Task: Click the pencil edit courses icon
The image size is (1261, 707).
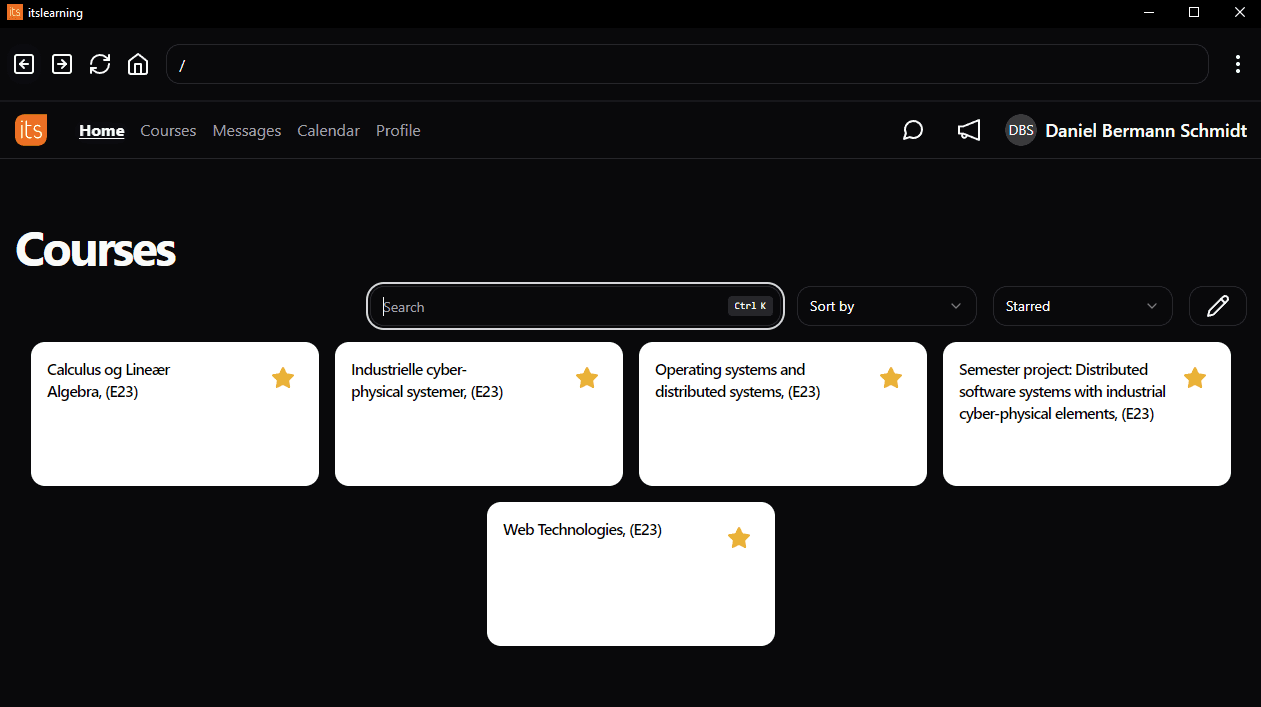Action: tap(1218, 306)
